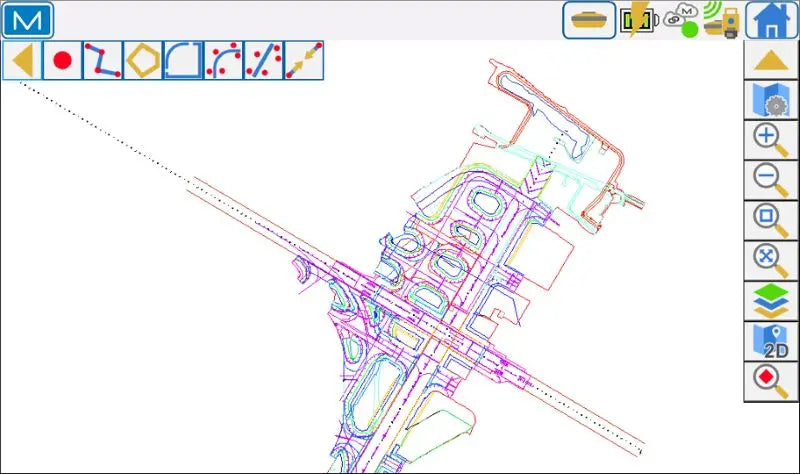The height and width of the screenshot is (474, 800).
Task: Select the polygon area drawing tool
Action: pos(143,61)
